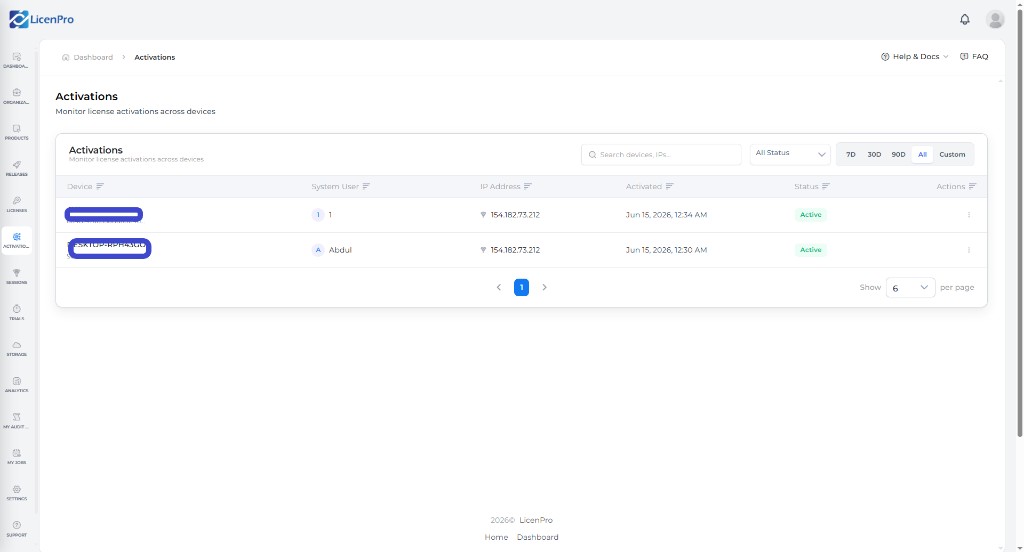1024x552 pixels.
Task: Focus the Search devices, IPs field
Action: pos(661,155)
